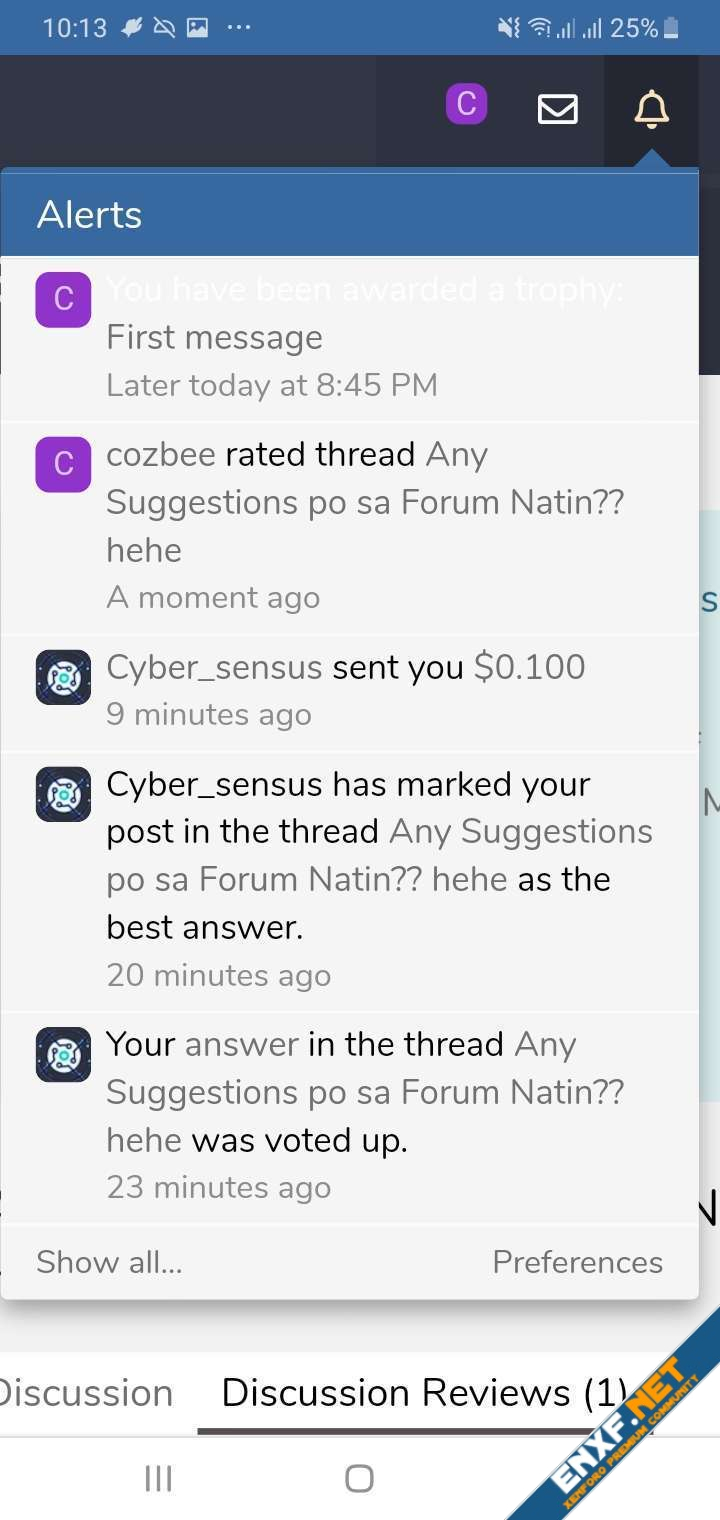Image resolution: width=720 pixels, height=1520 pixels.
Task: Open the alerts bell icon
Action: (x=651, y=109)
